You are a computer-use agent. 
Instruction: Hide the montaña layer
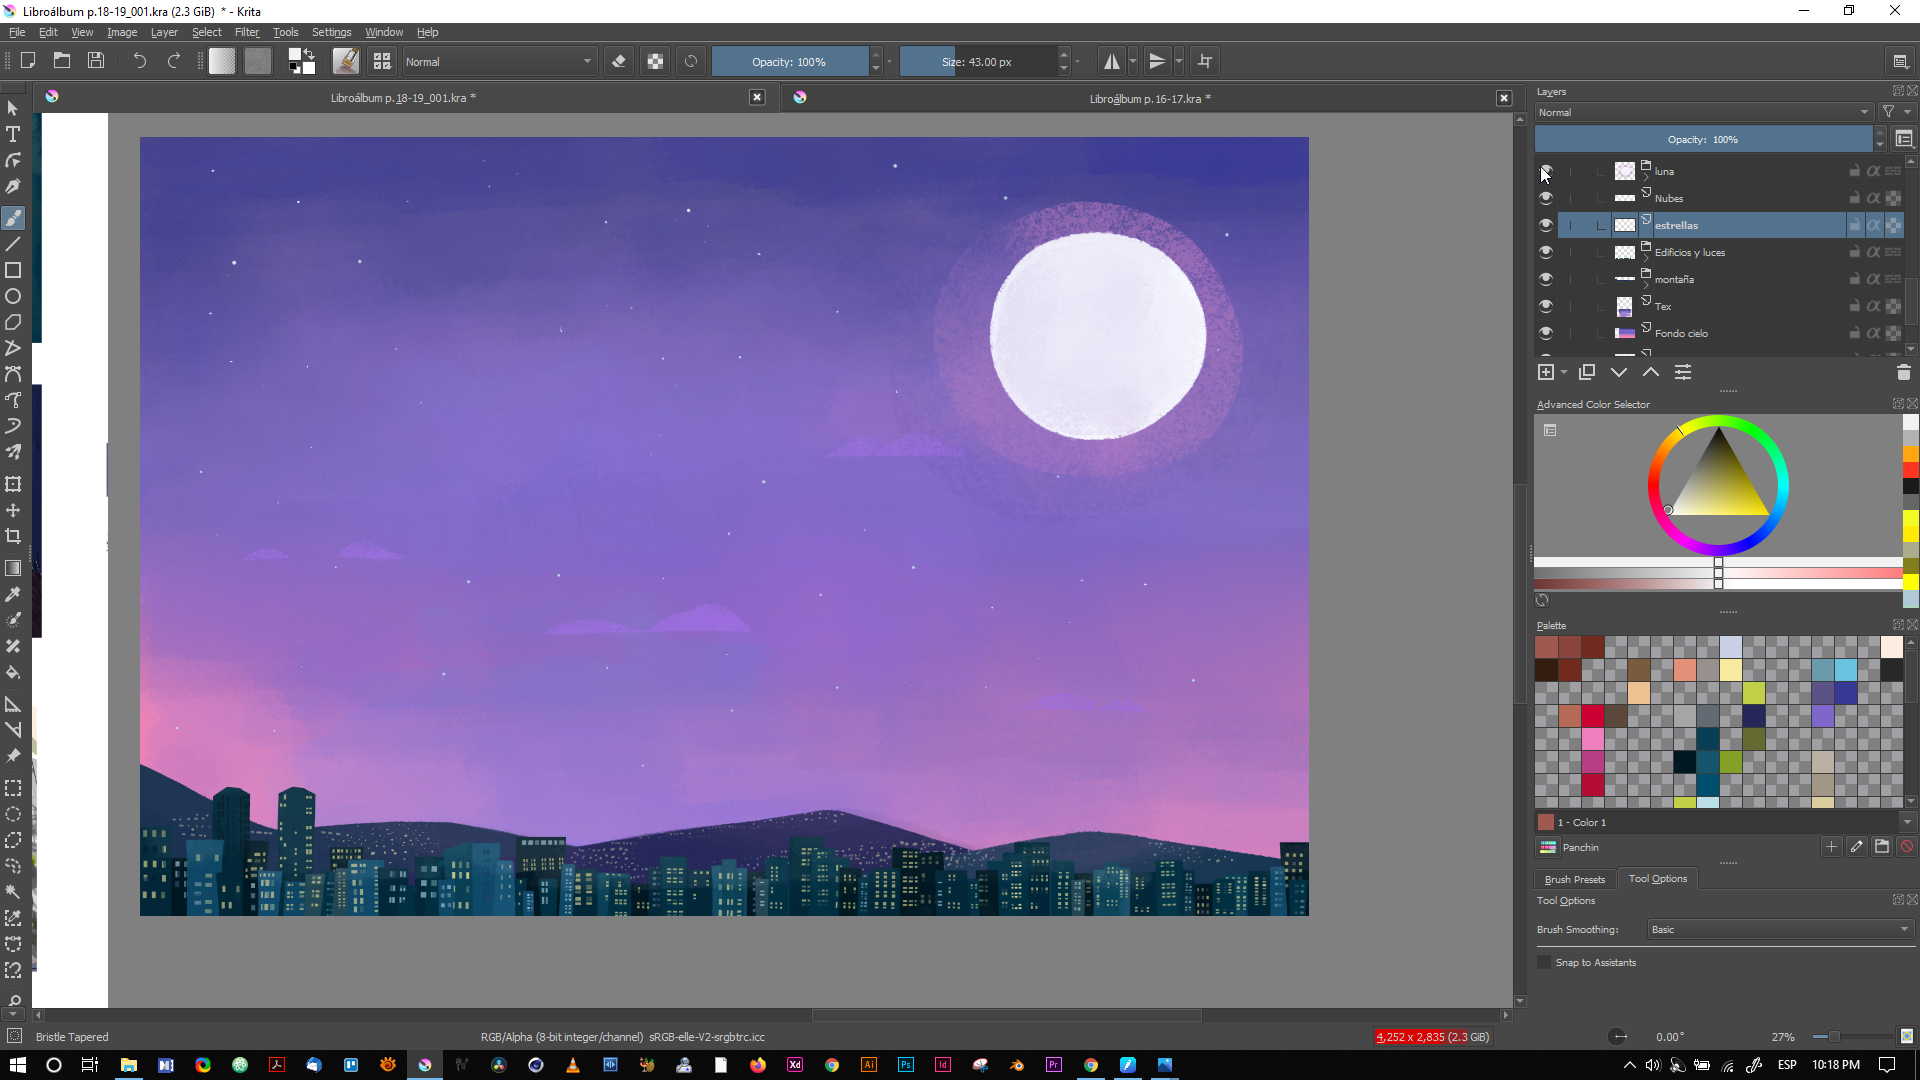coord(1546,279)
